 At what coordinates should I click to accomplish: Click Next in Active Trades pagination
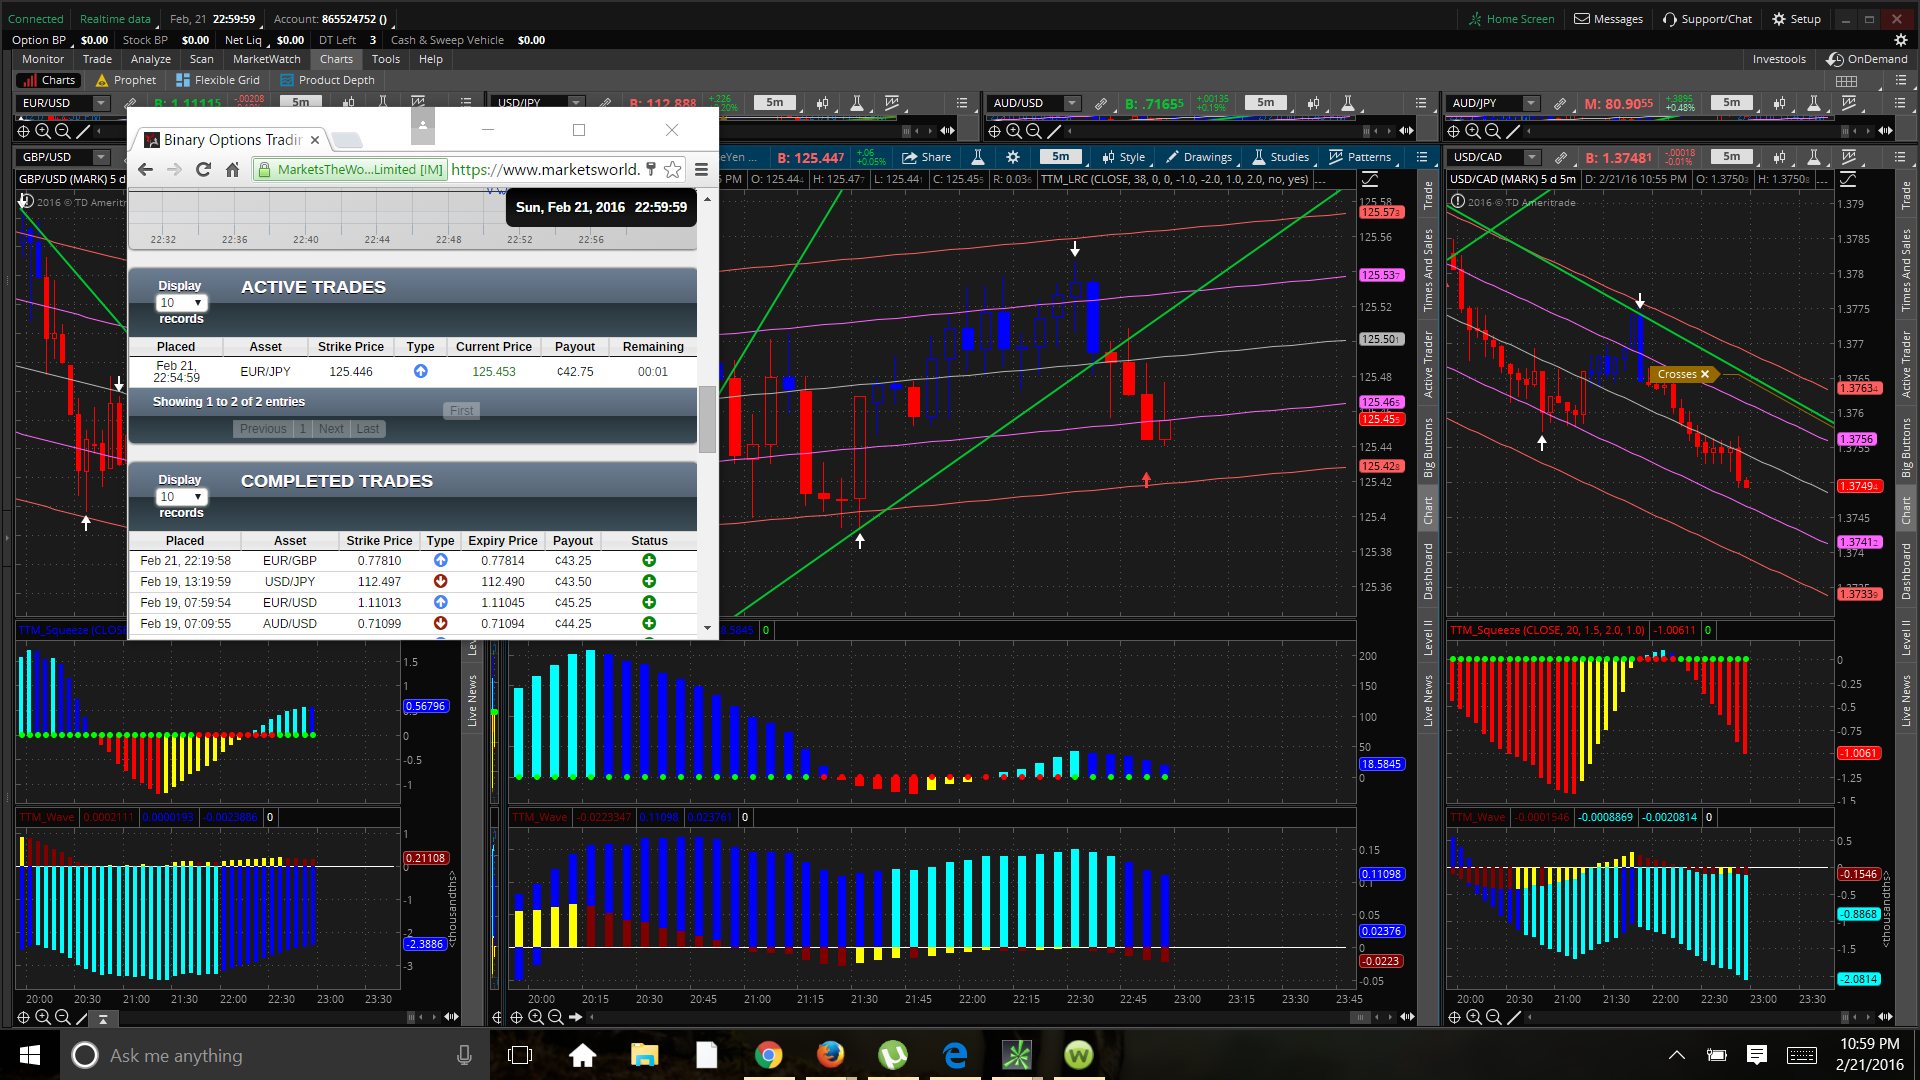[331, 429]
